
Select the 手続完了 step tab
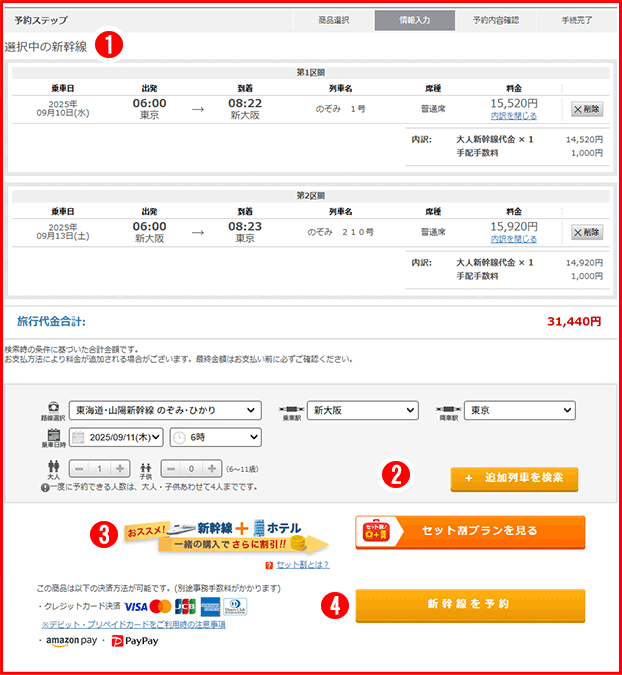(577, 20)
